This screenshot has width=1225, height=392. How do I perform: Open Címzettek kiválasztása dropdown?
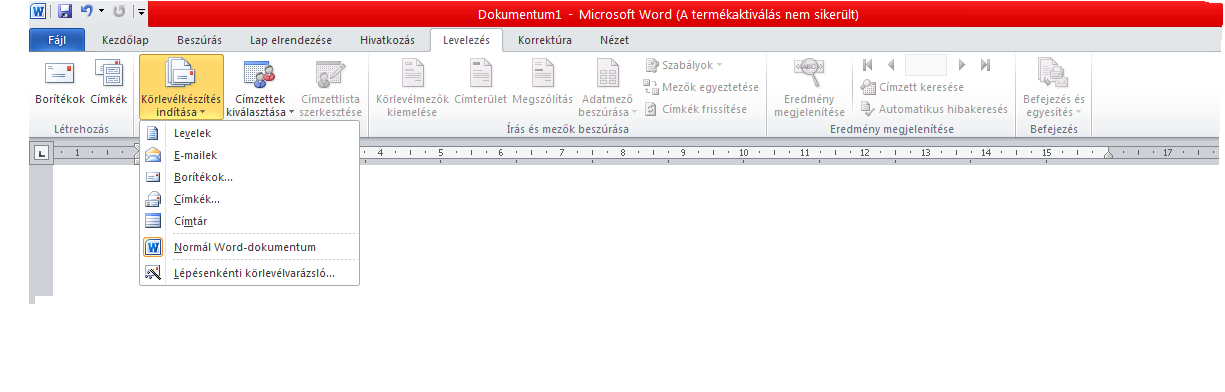259,88
